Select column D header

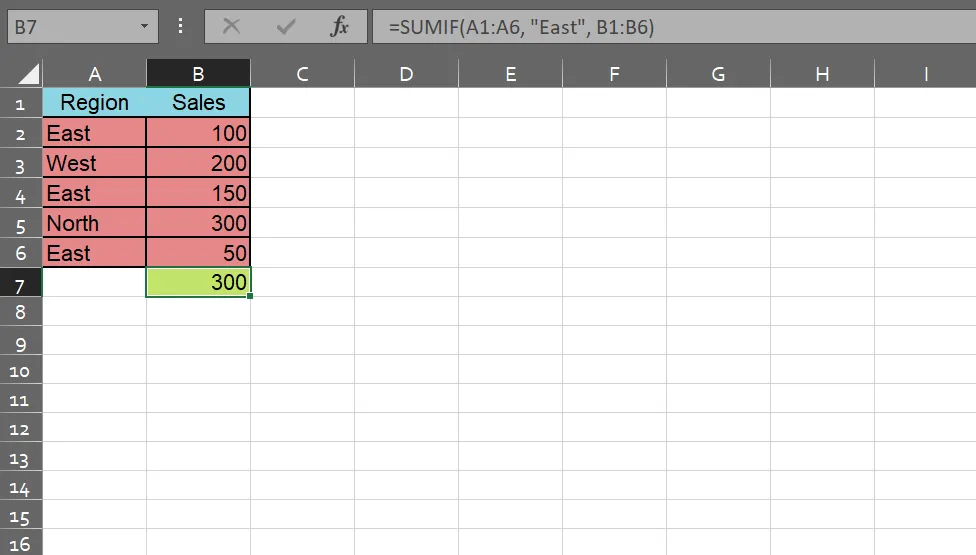406,73
